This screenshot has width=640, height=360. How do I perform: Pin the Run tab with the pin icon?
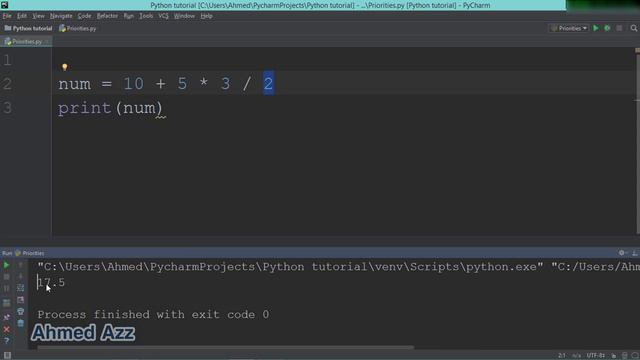click(7, 317)
